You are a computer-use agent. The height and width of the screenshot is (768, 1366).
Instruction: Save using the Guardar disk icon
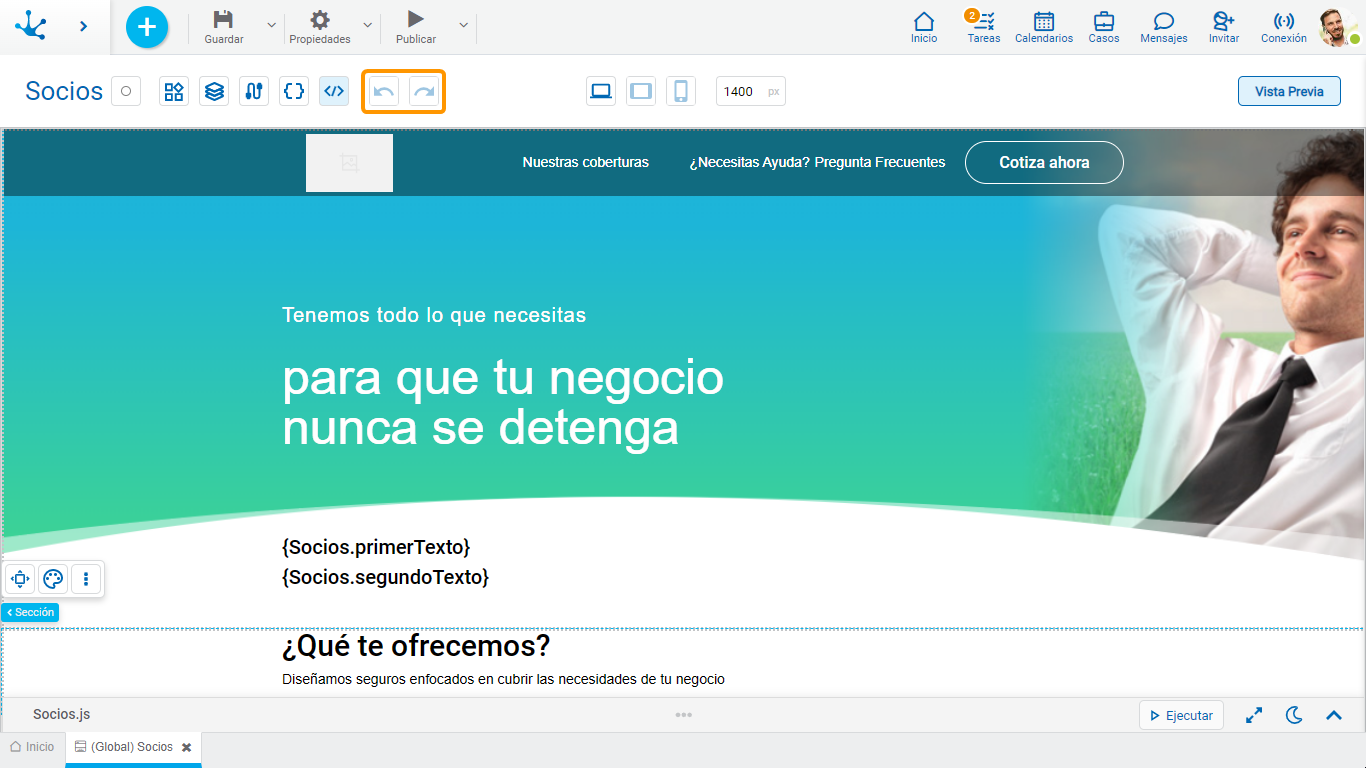[x=224, y=20]
